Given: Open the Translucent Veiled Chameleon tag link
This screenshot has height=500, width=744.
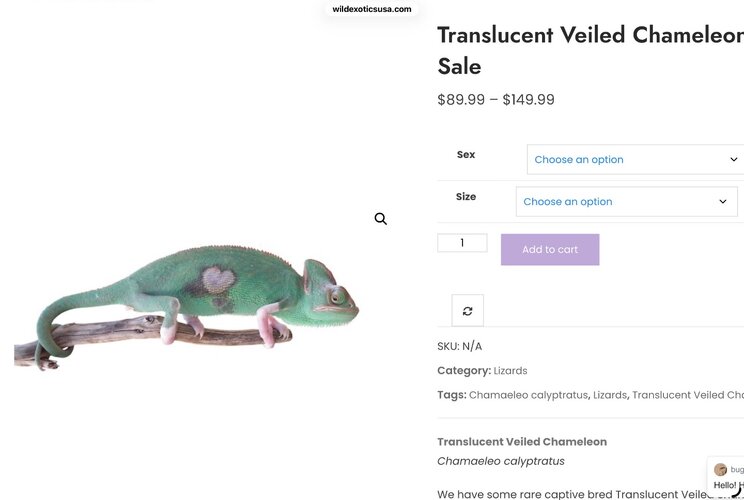Looking at the screenshot, I should [688, 395].
